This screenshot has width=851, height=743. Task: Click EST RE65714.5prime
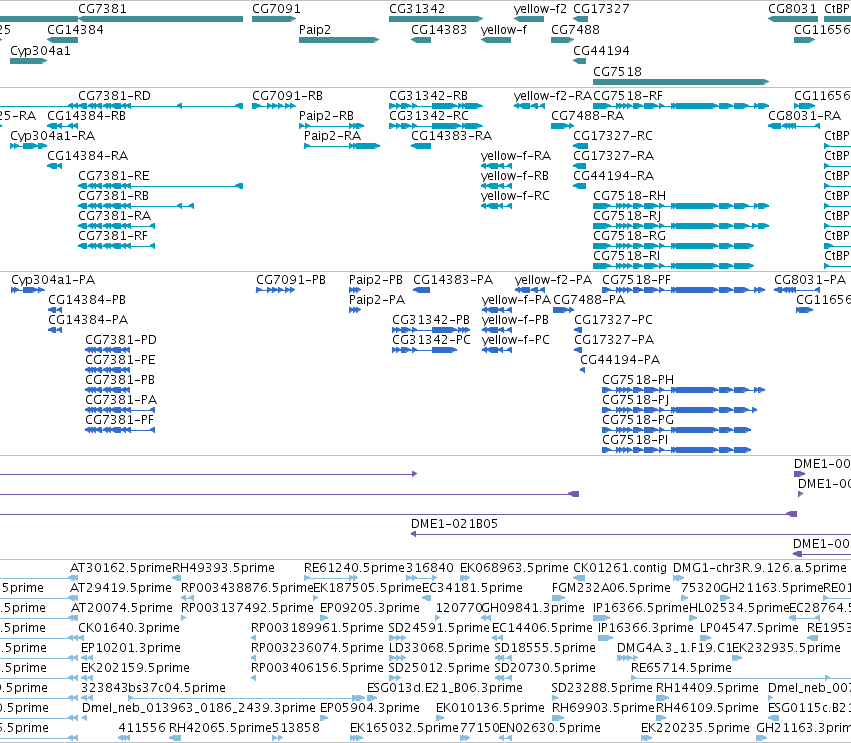681,668
